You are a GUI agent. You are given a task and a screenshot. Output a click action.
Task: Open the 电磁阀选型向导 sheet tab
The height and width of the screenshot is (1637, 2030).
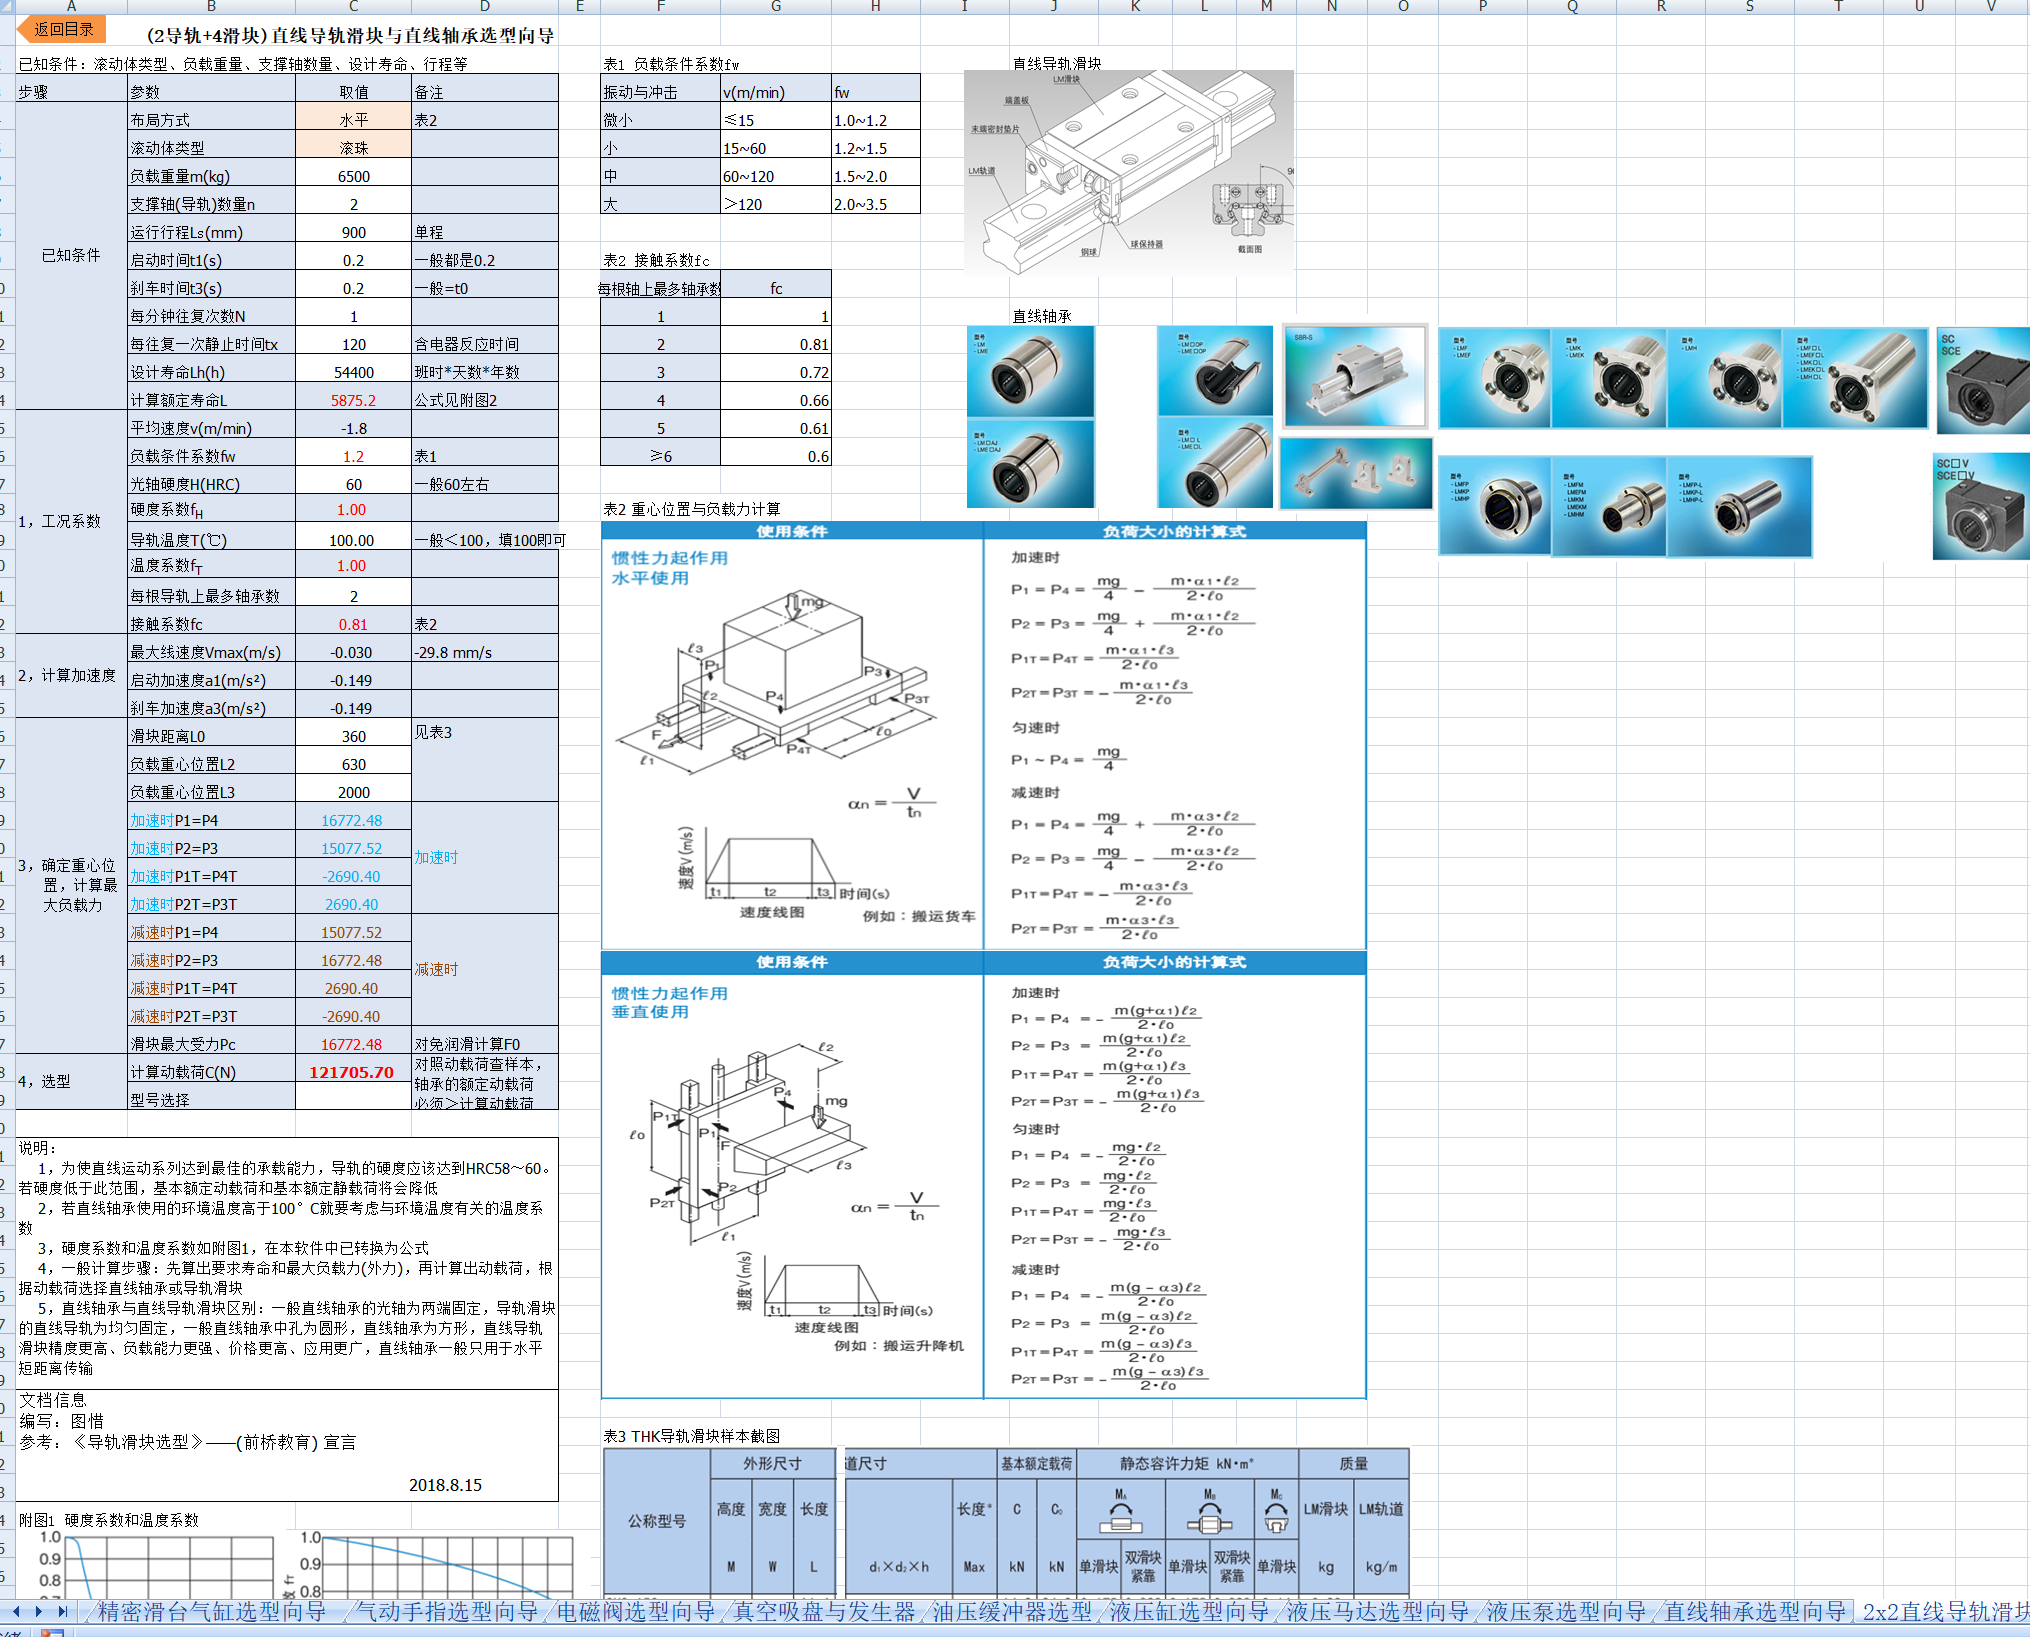pyautogui.click(x=635, y=1611)
